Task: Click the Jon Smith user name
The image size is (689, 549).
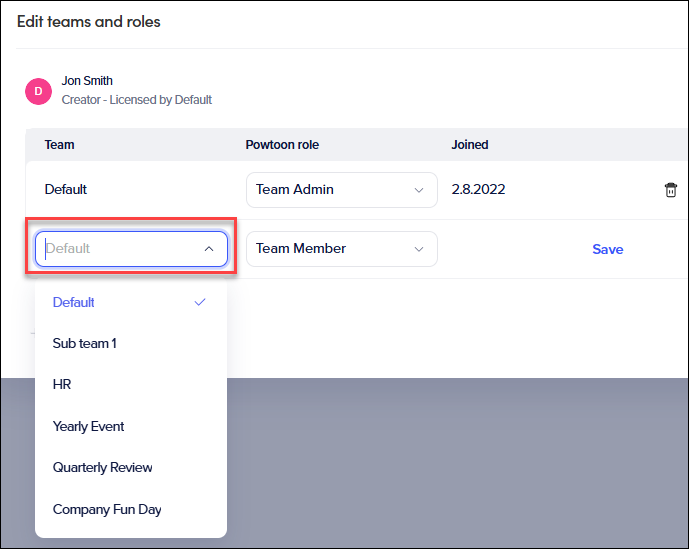Action: click(x=87, y=81)
